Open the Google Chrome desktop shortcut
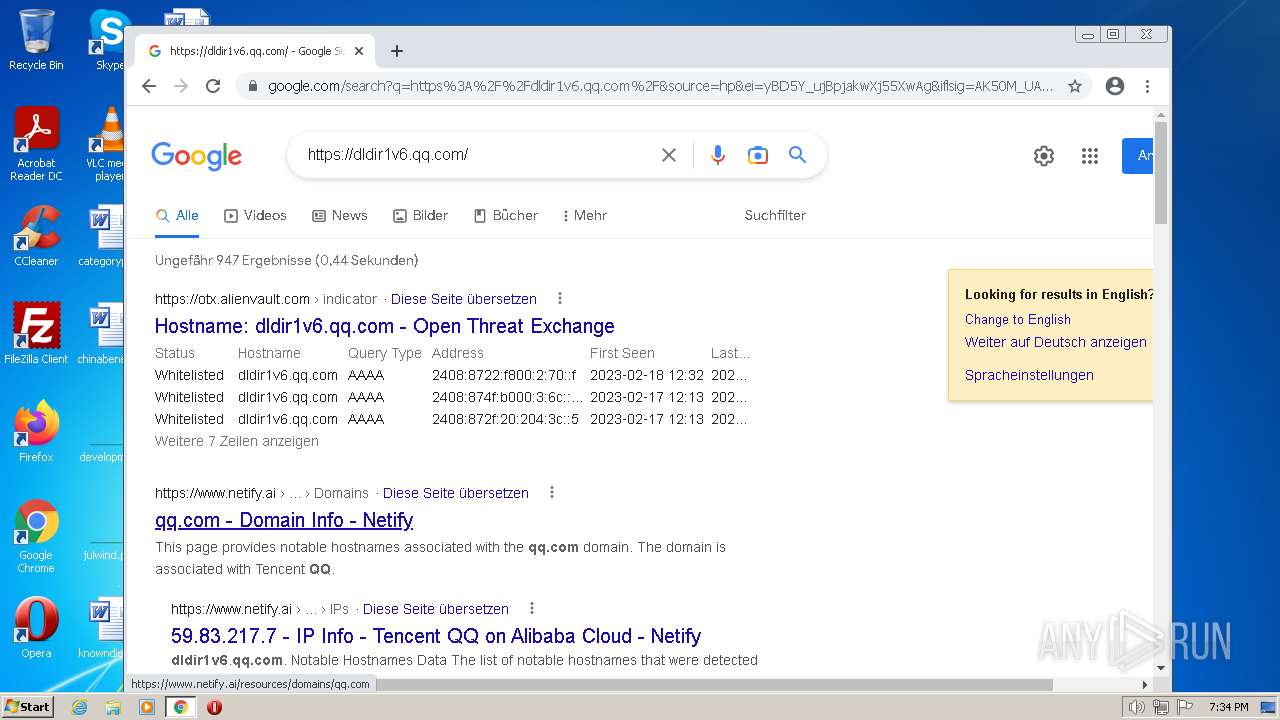Screen dimensions: 1280x720 [x=36, y=536]
